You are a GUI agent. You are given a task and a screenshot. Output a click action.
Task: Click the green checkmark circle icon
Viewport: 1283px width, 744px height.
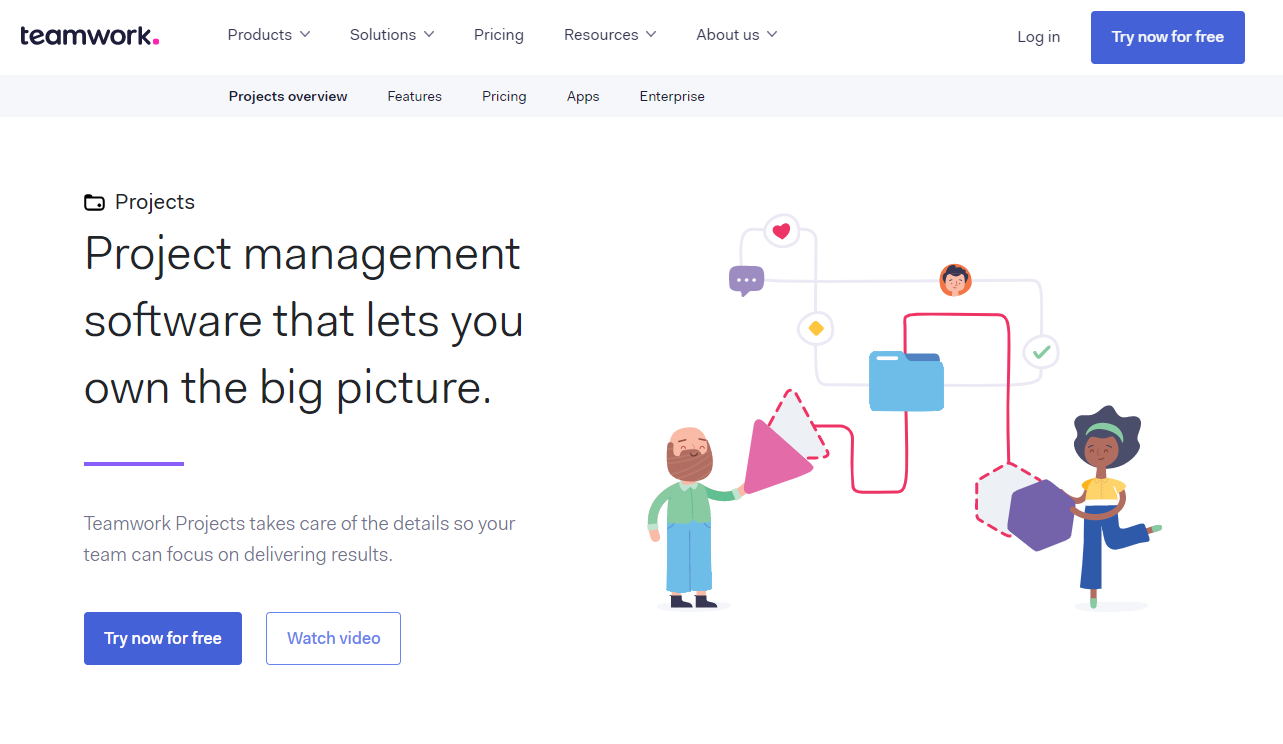[x=1041, y=351]
